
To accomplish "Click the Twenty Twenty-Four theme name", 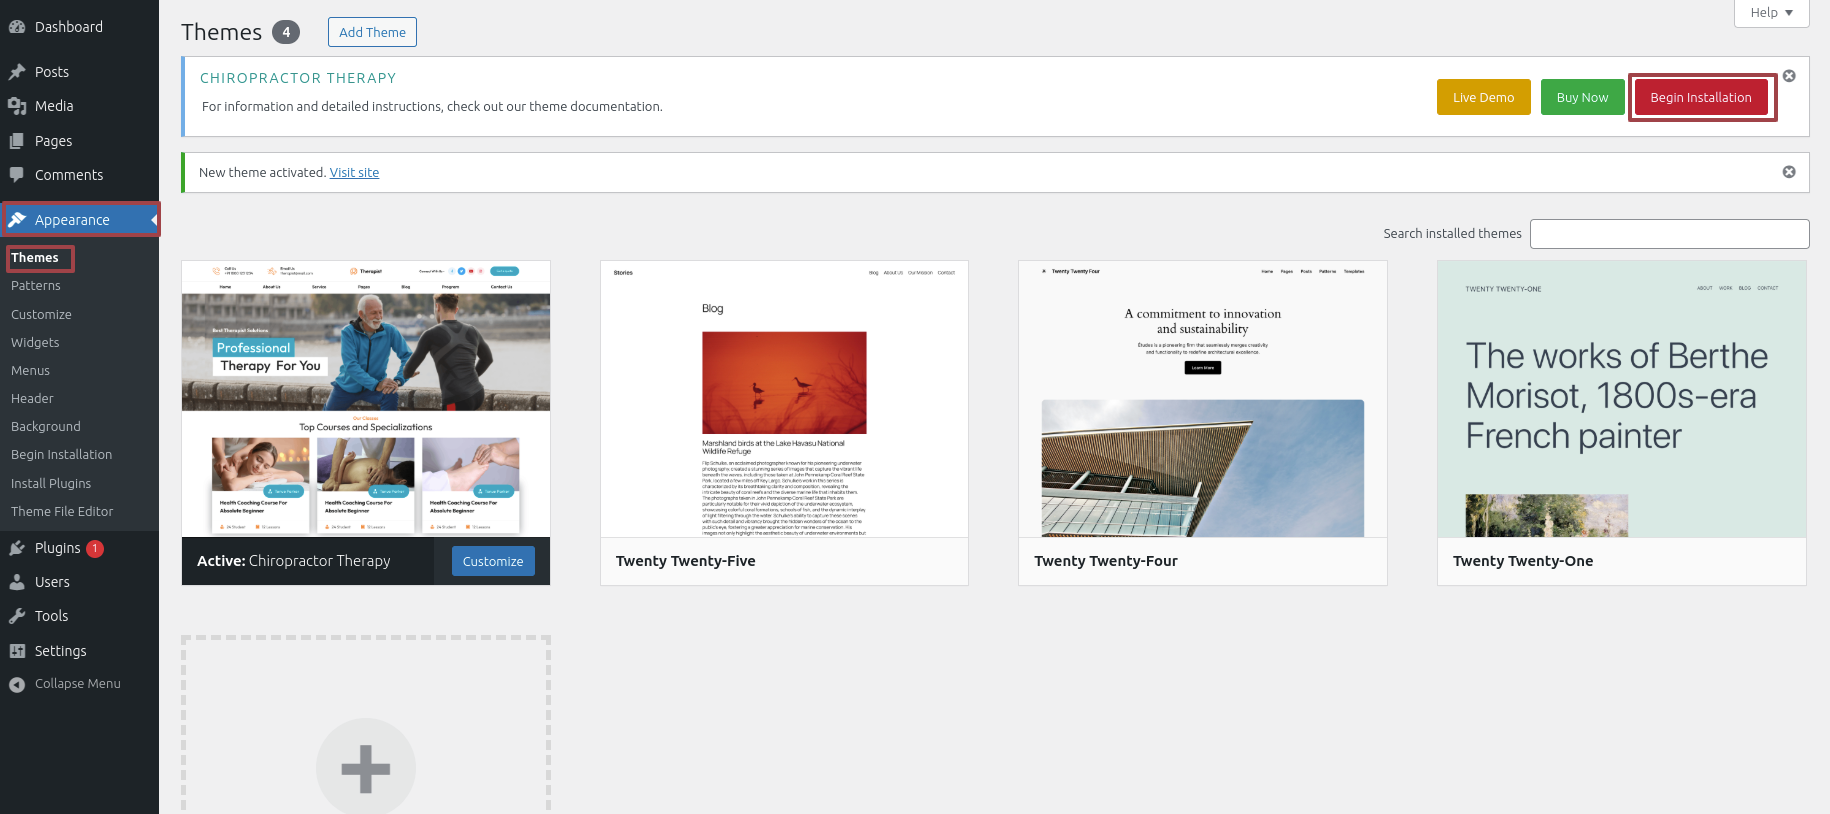I will click(1106, 561).
